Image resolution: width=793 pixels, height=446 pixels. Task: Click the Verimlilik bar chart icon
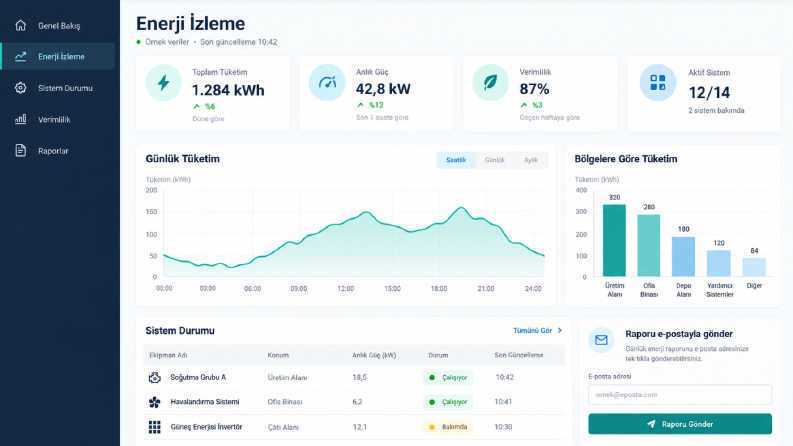20,119
